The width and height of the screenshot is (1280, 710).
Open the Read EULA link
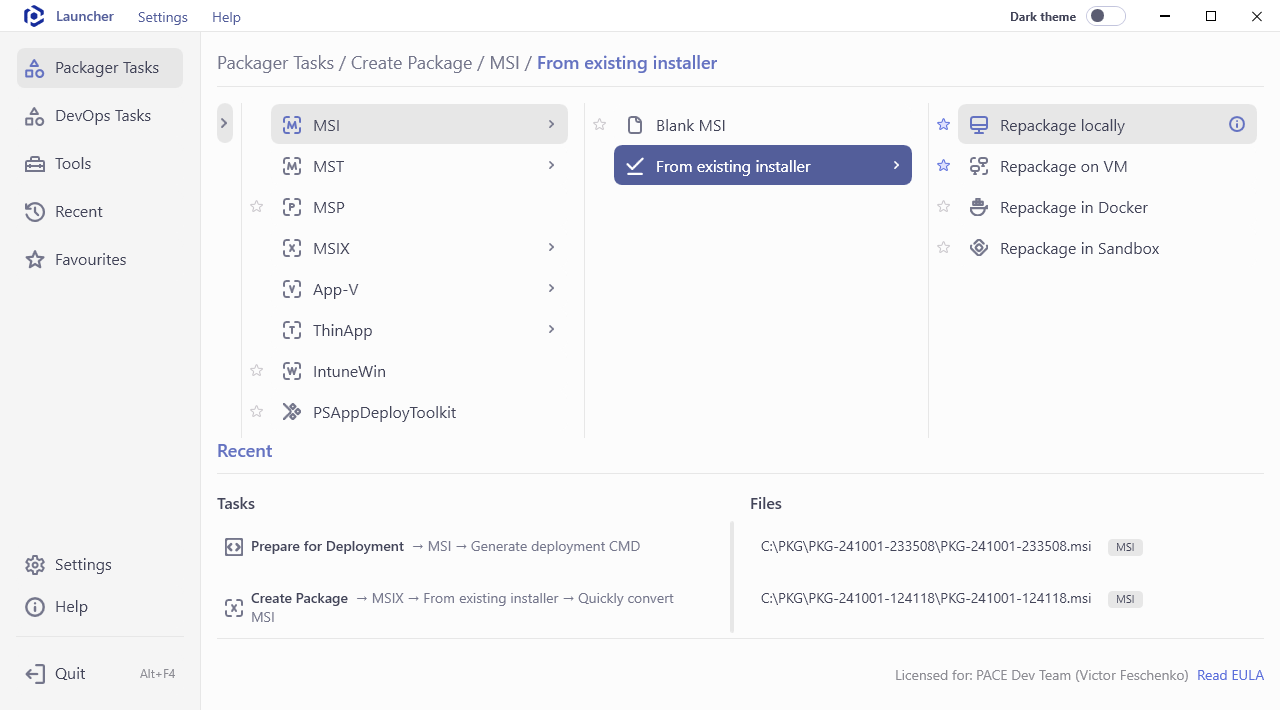(x=1230, y=676)
